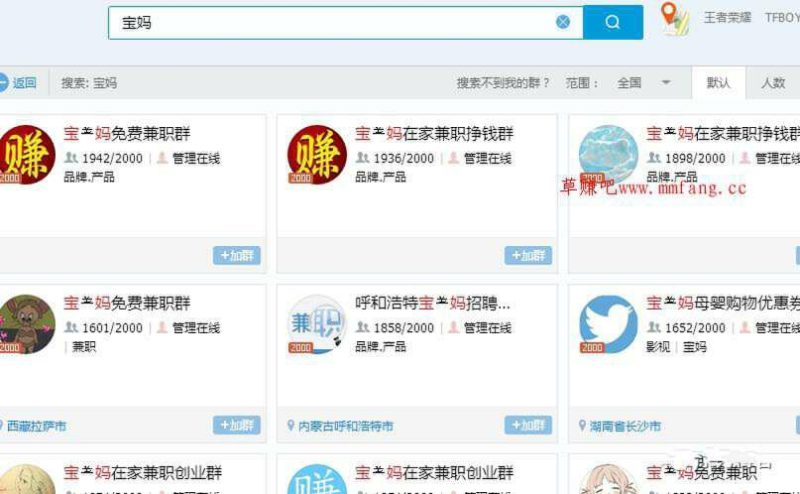Click the member count 1858/2000
This screenshot has width=800, height=494.
click(404, 328)
